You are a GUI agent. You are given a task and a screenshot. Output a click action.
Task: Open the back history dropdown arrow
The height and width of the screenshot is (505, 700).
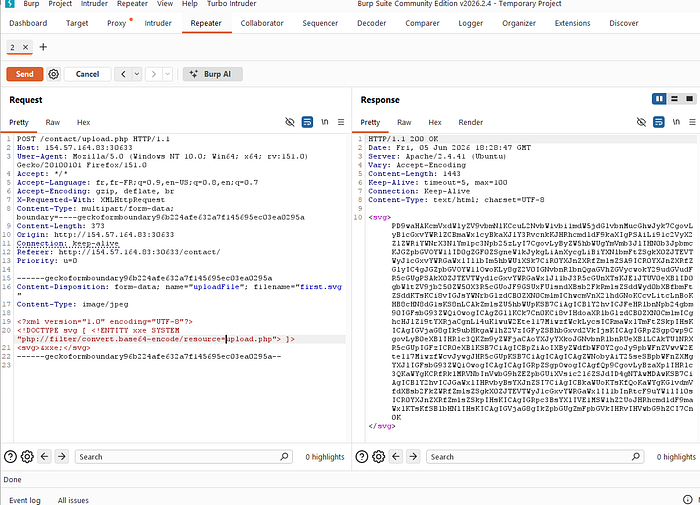(x=137, y=74)
